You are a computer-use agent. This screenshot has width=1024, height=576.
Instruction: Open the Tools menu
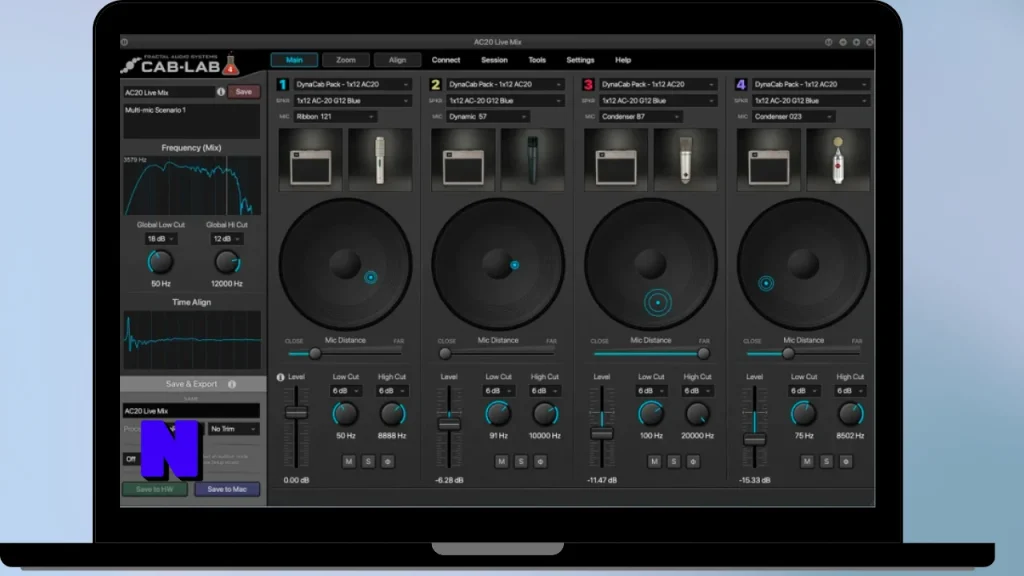tap(537, 60)
